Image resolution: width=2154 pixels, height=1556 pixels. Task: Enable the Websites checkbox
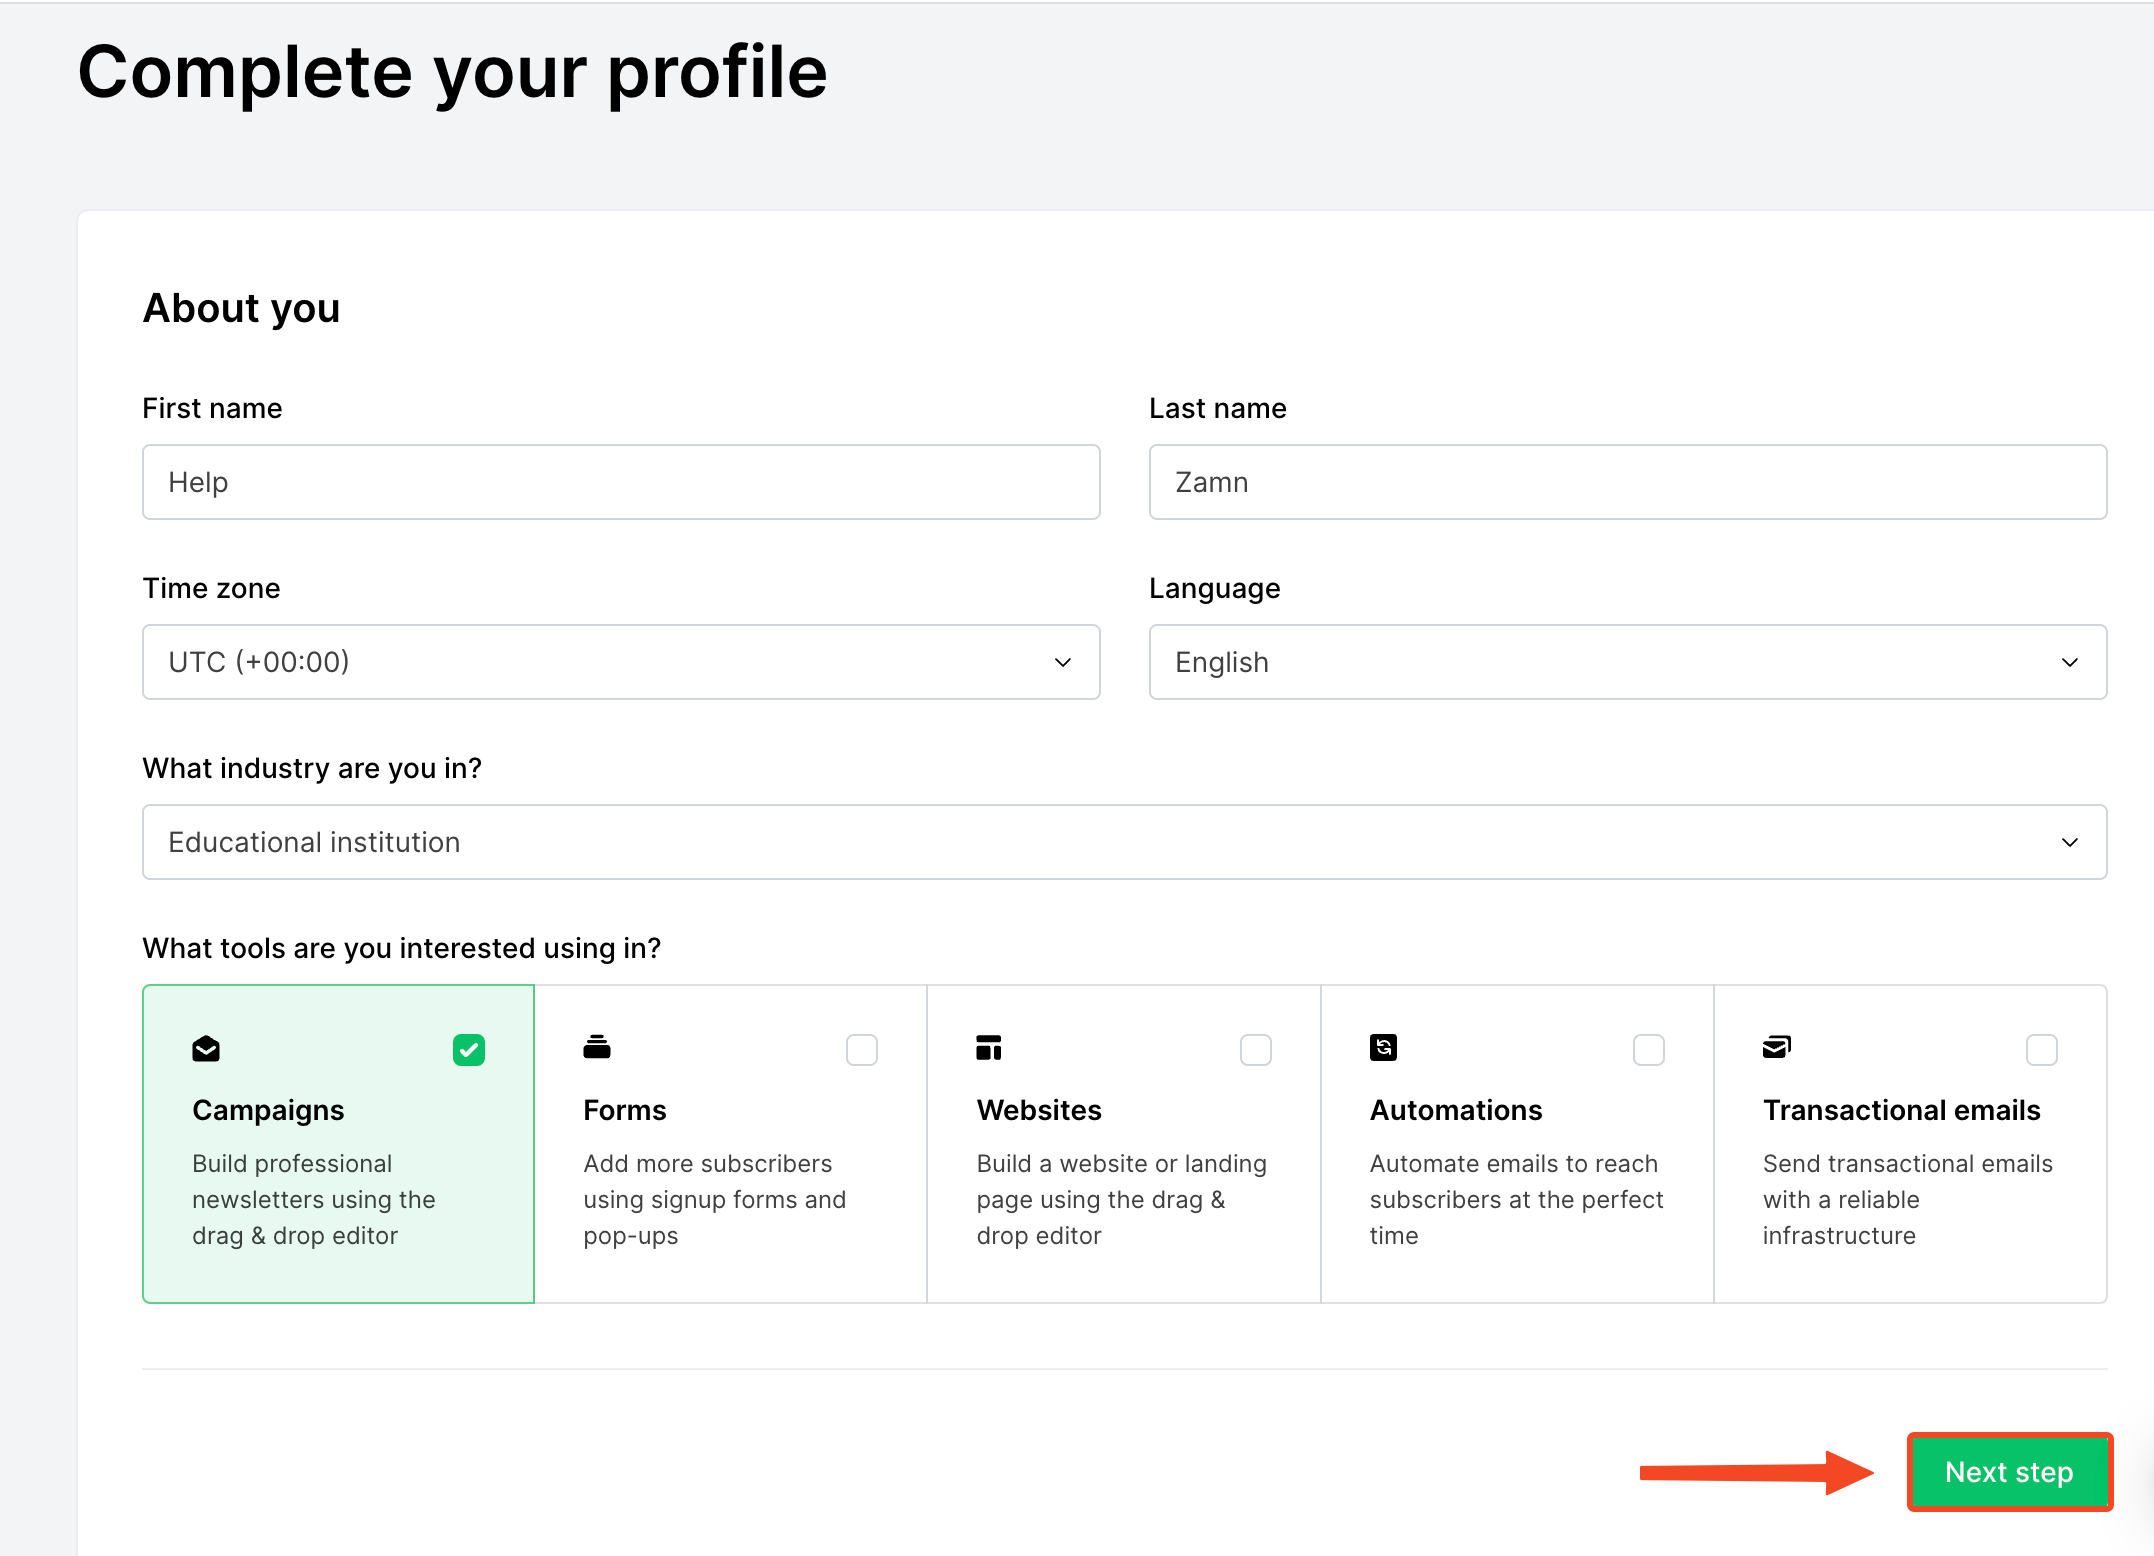(x=1256, y=1050)
